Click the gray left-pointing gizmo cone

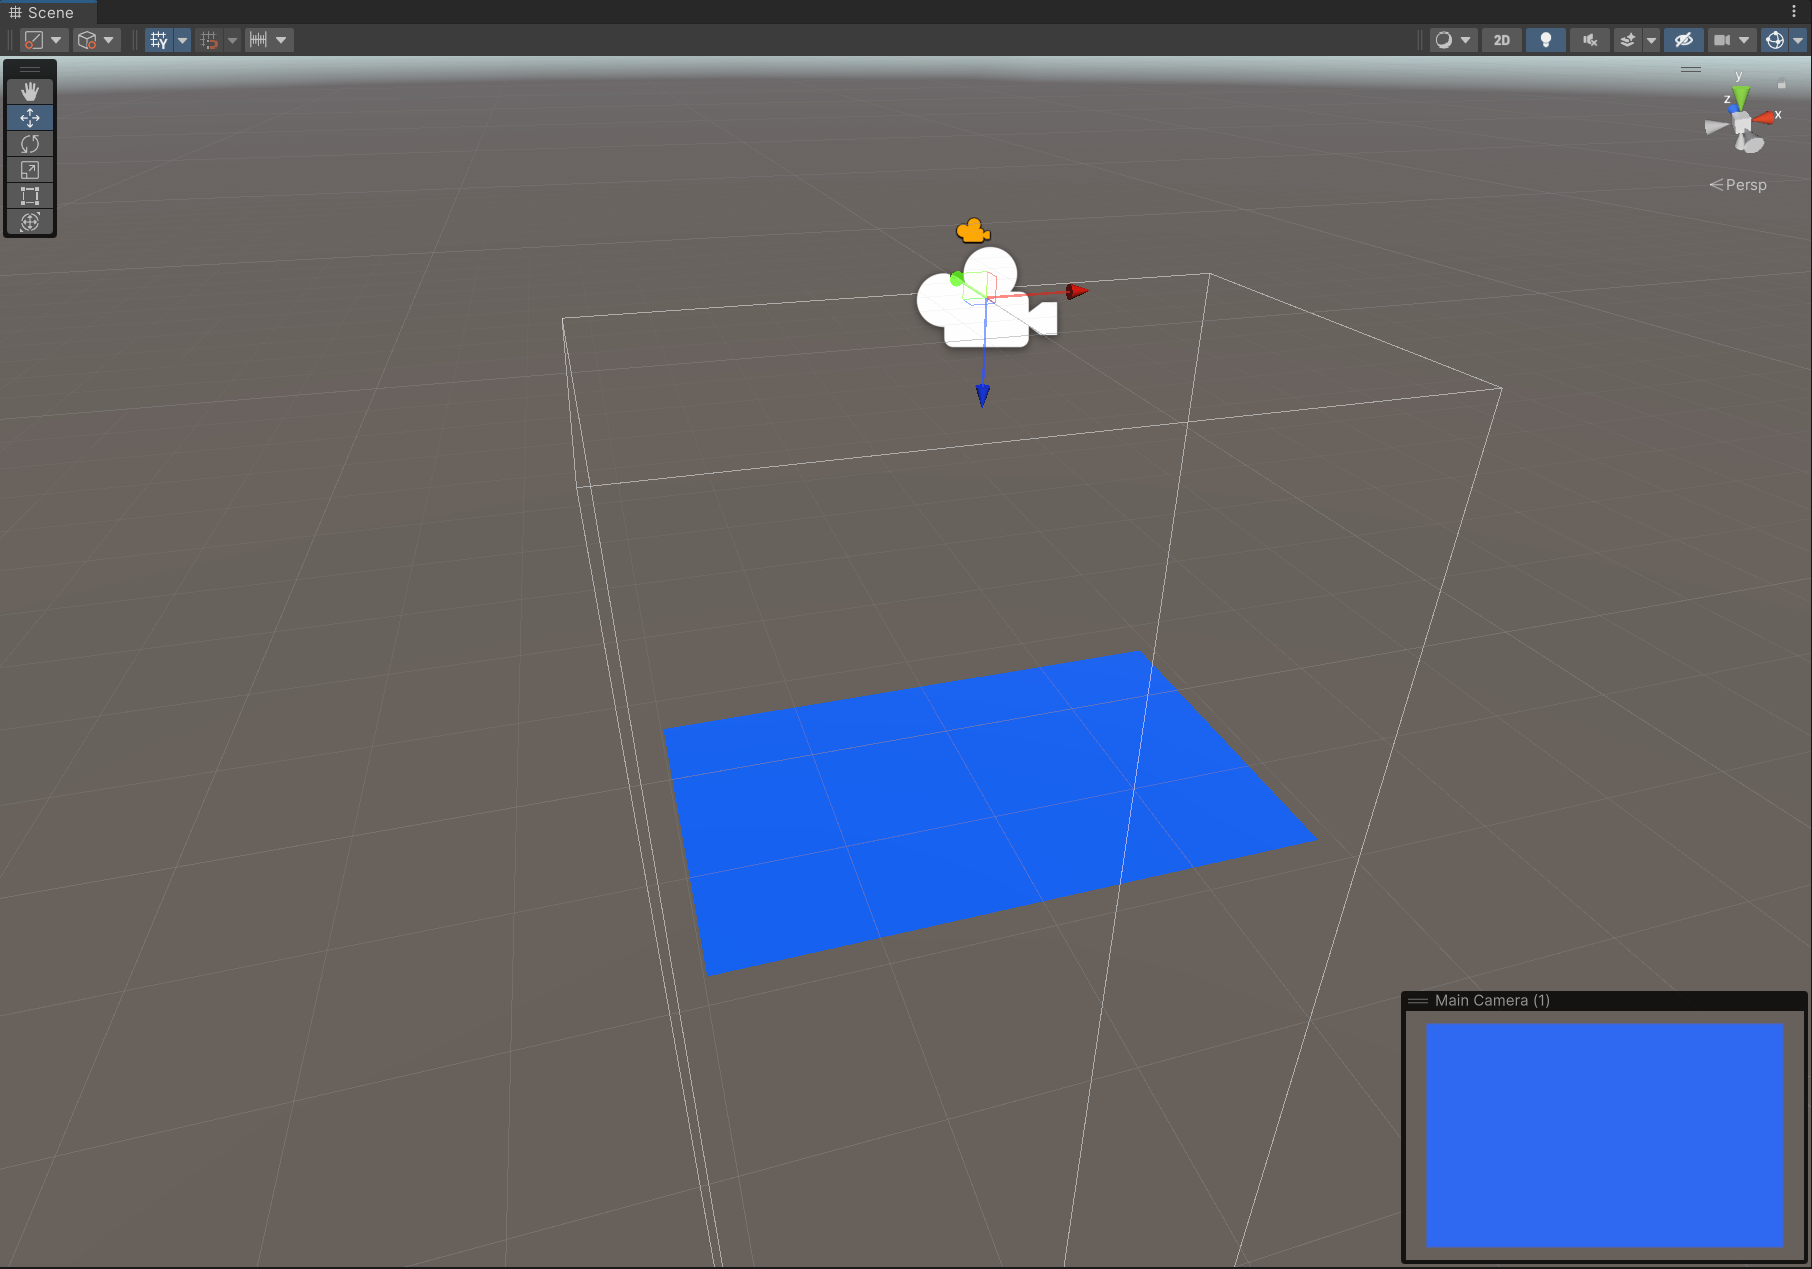[1717, 126]
